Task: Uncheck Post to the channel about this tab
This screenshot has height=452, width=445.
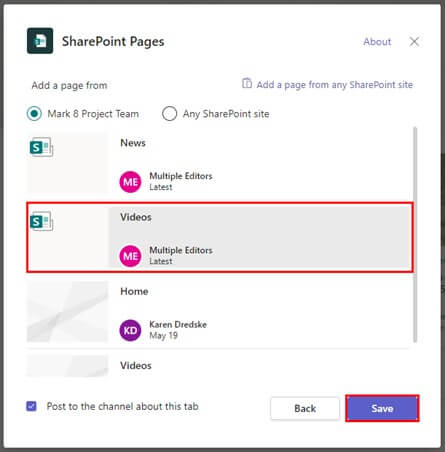Action: click(x=32, y=406)
